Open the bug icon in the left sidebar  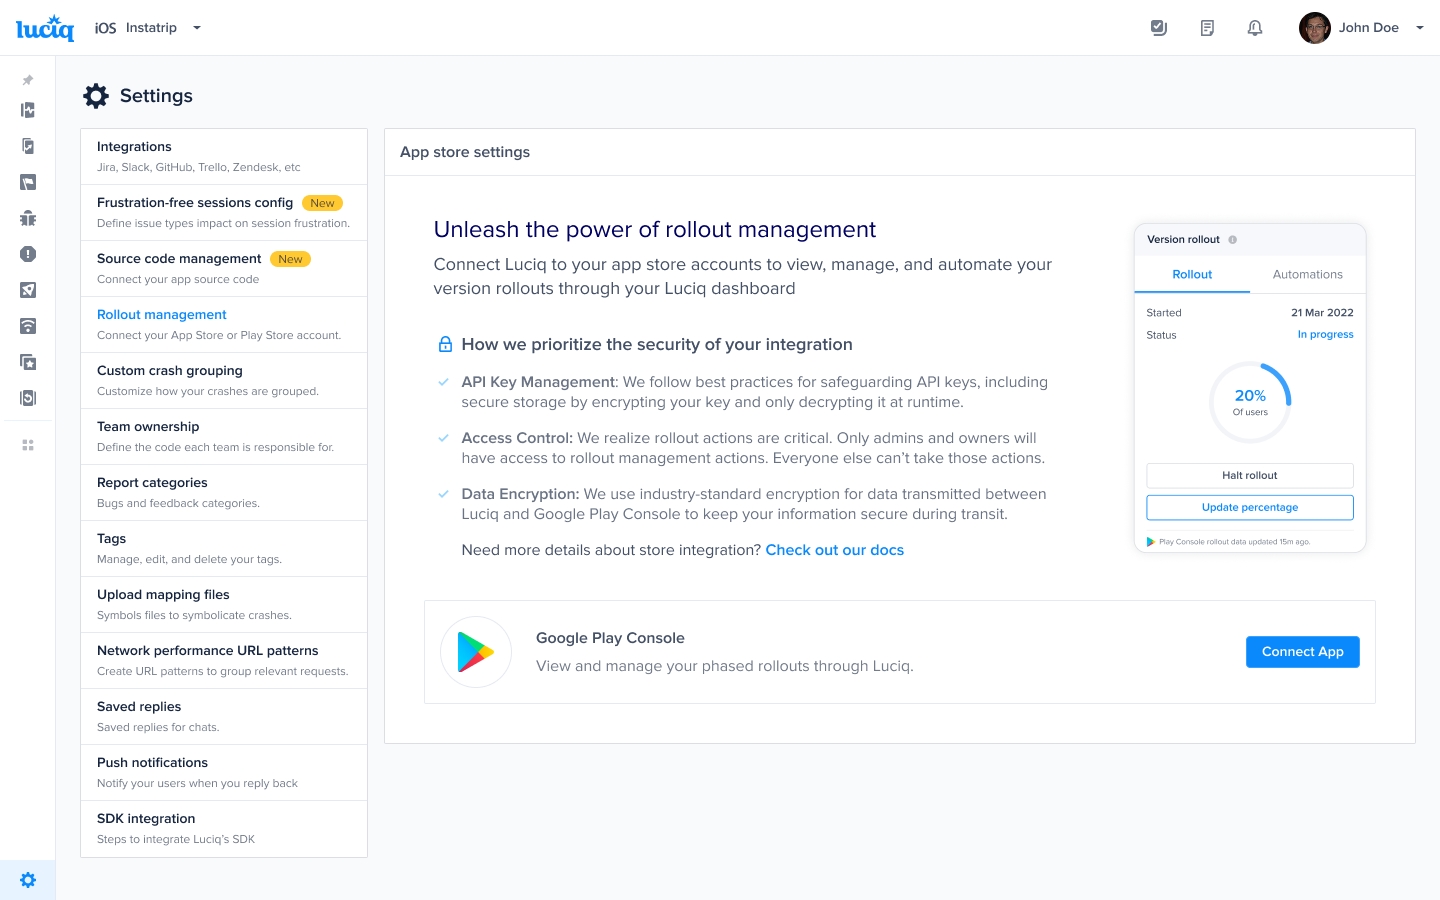click(x=28, y=218)
